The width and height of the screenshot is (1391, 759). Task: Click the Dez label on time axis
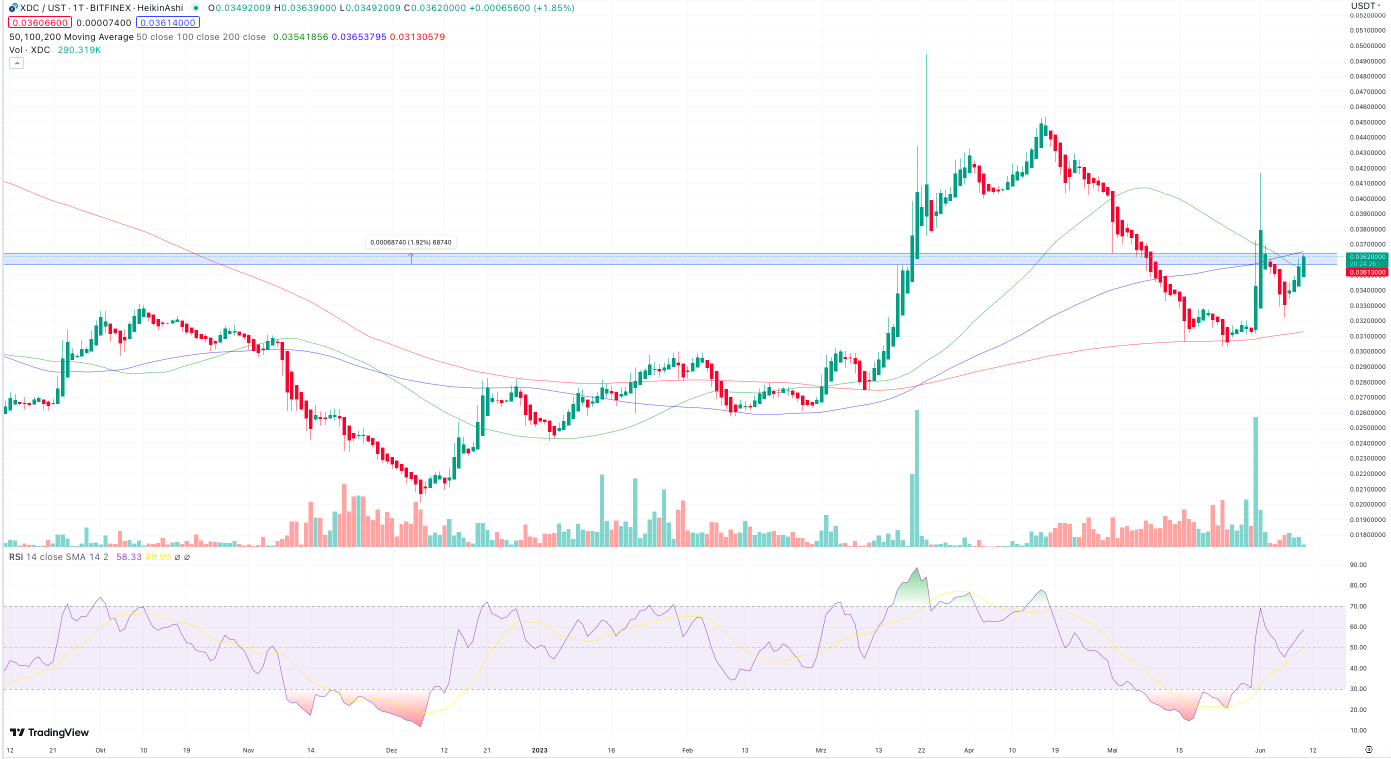[x=391, y=748]
